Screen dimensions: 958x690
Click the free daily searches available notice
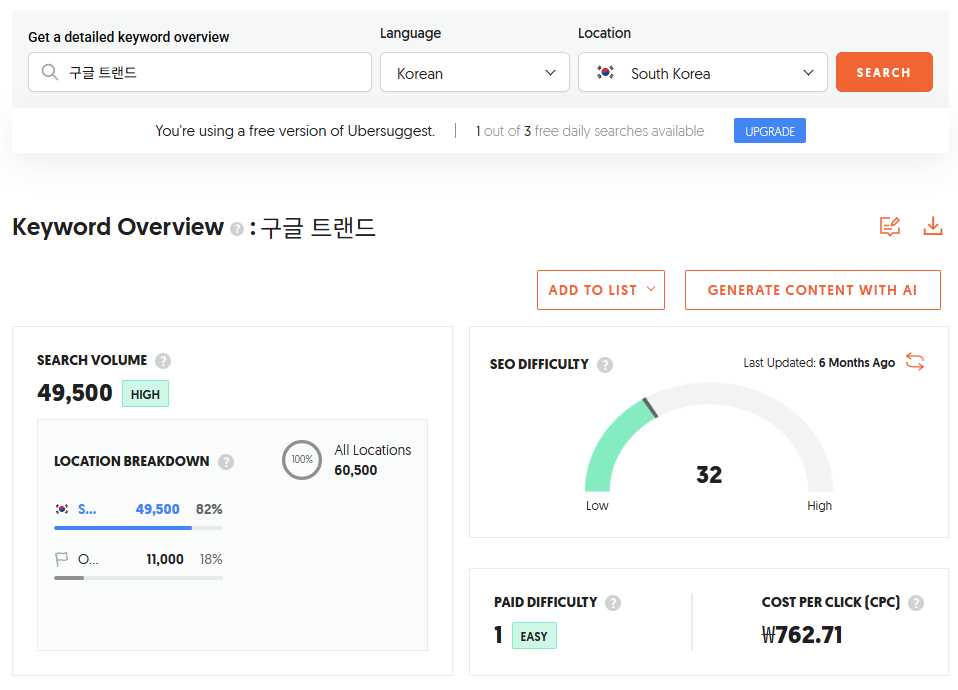(590, 131)
